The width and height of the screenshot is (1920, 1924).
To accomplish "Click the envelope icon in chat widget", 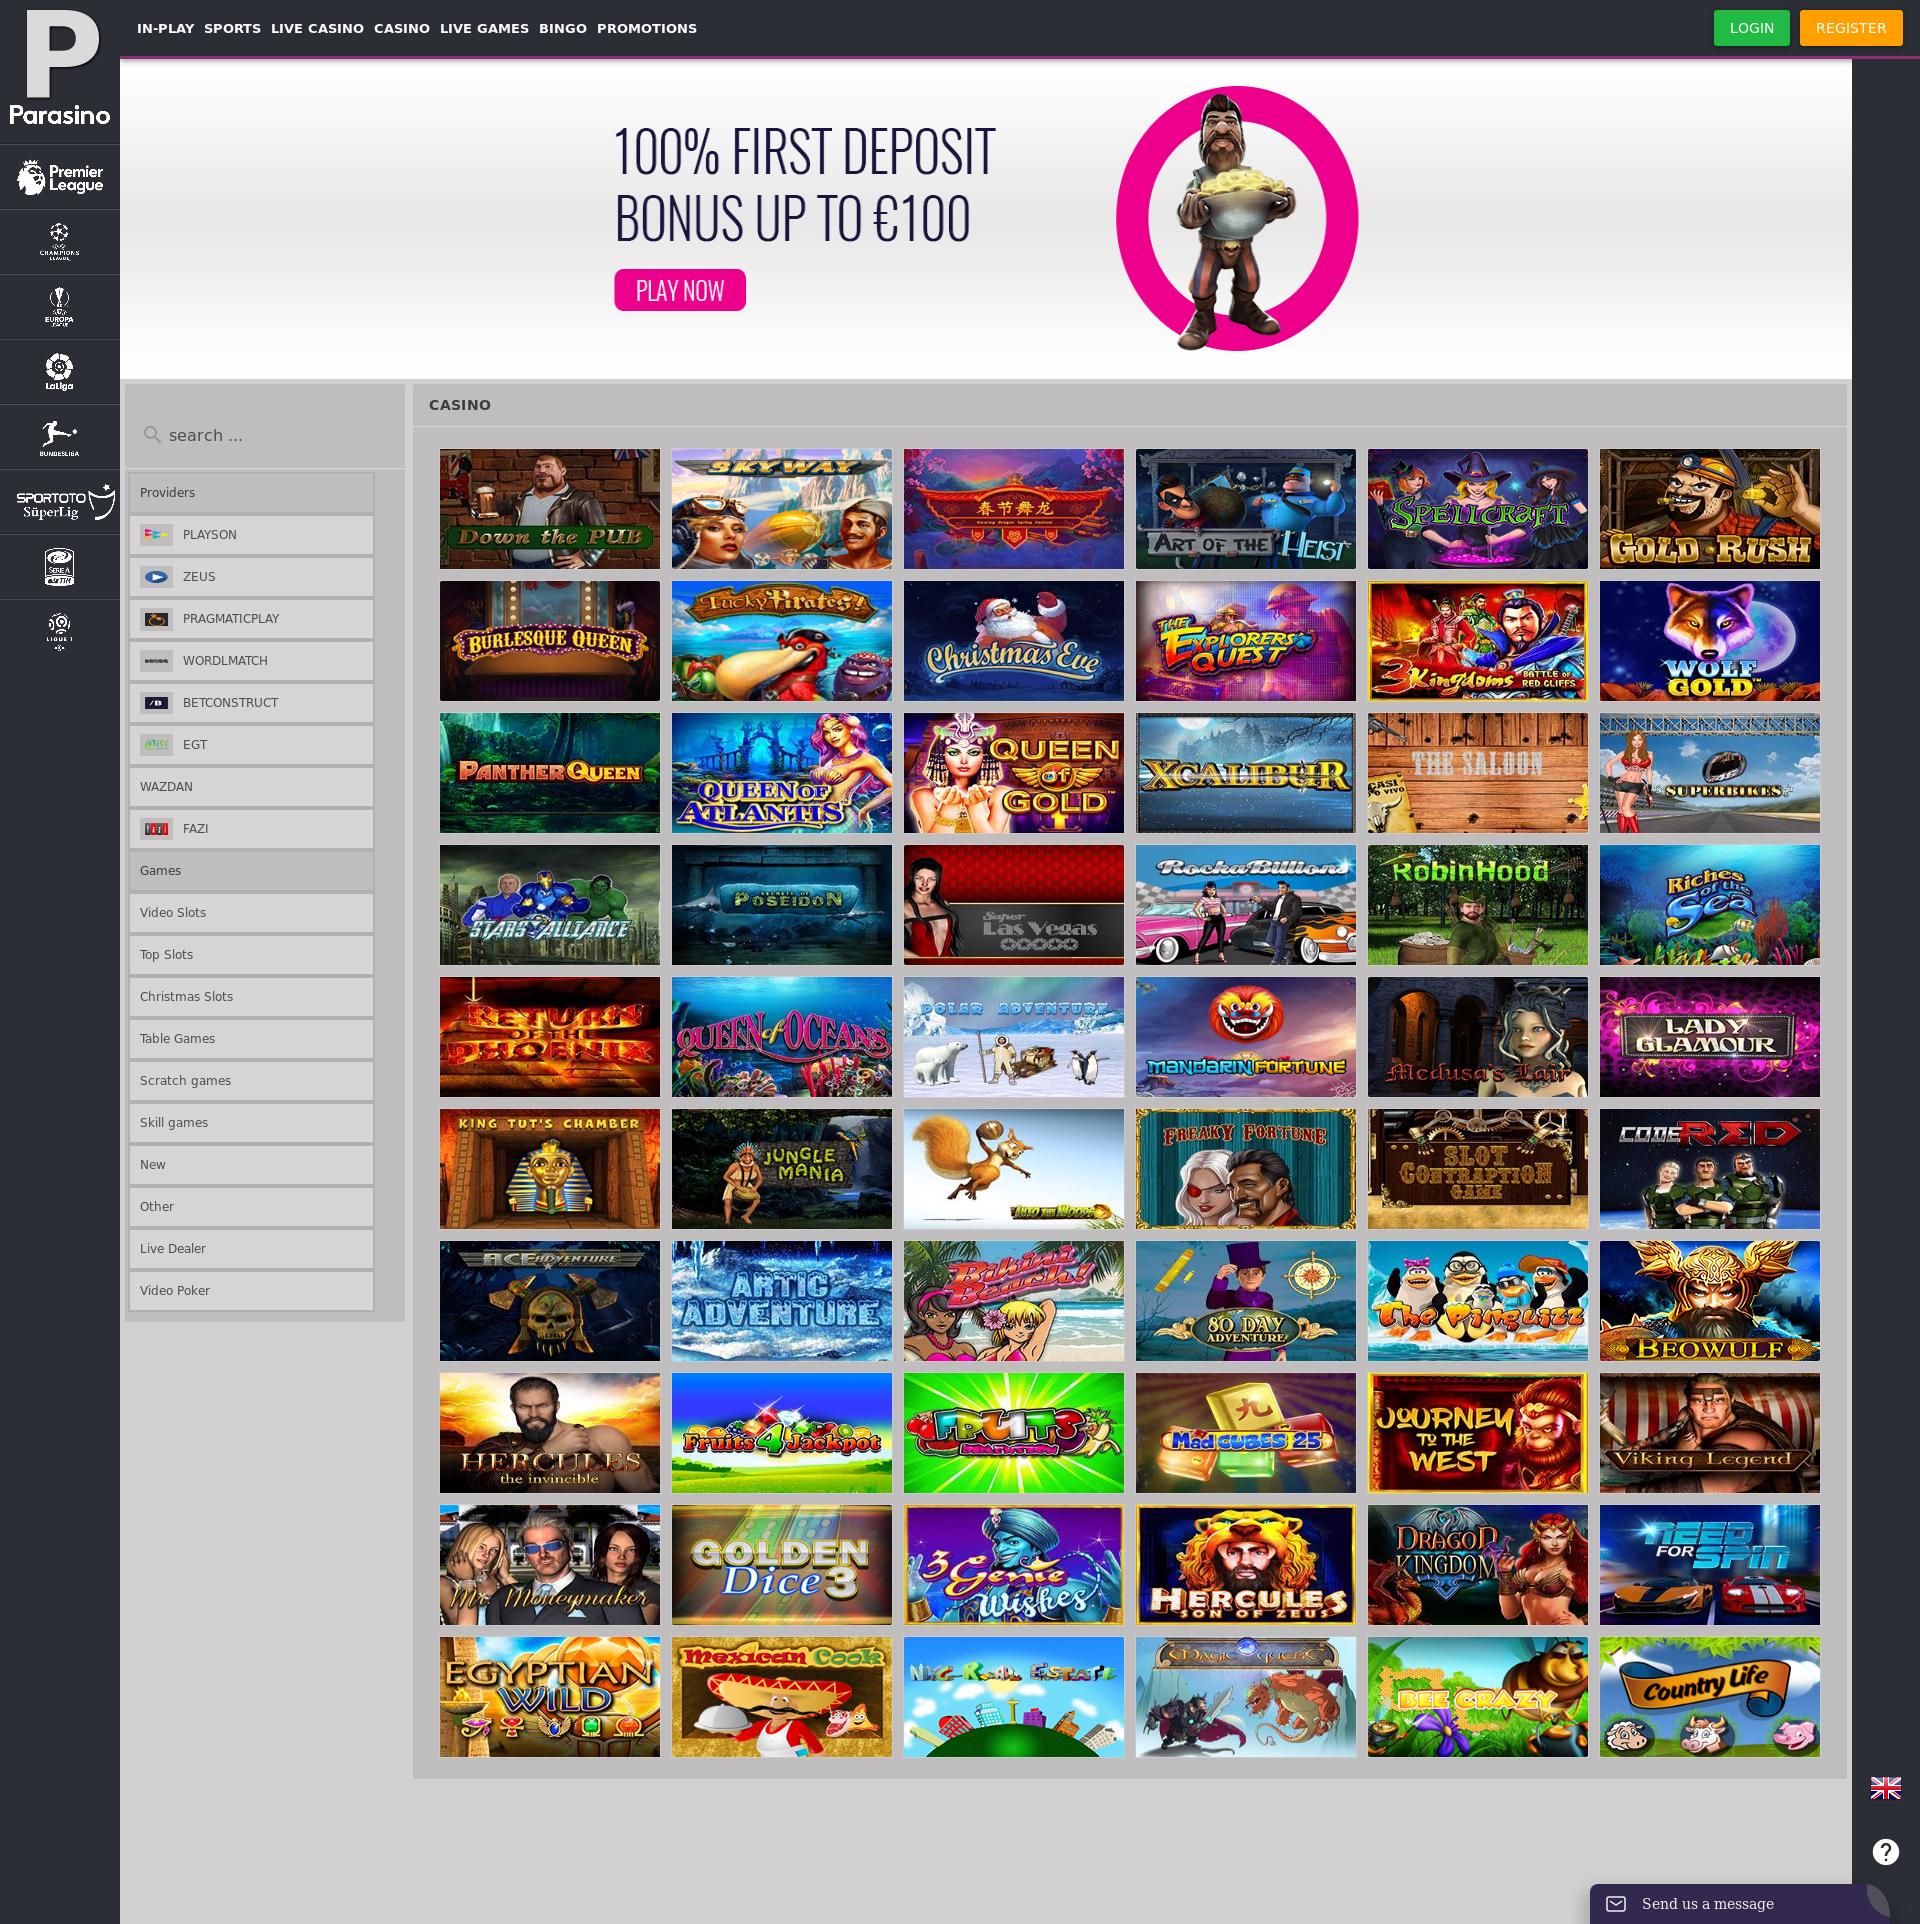I will pyautogui.click(x=1616, y=1904).
